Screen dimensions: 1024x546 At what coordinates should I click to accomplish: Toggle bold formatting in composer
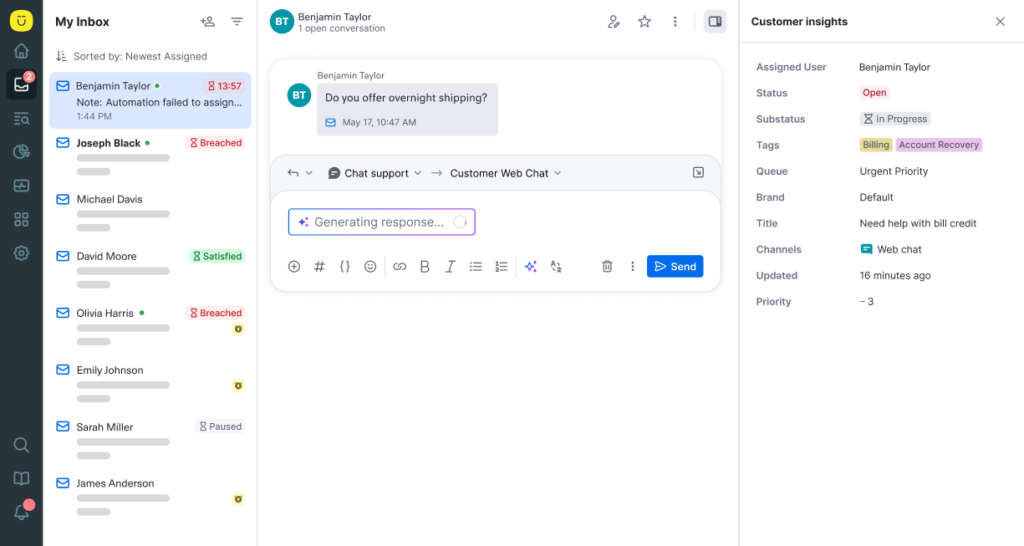tap(425, 267)
